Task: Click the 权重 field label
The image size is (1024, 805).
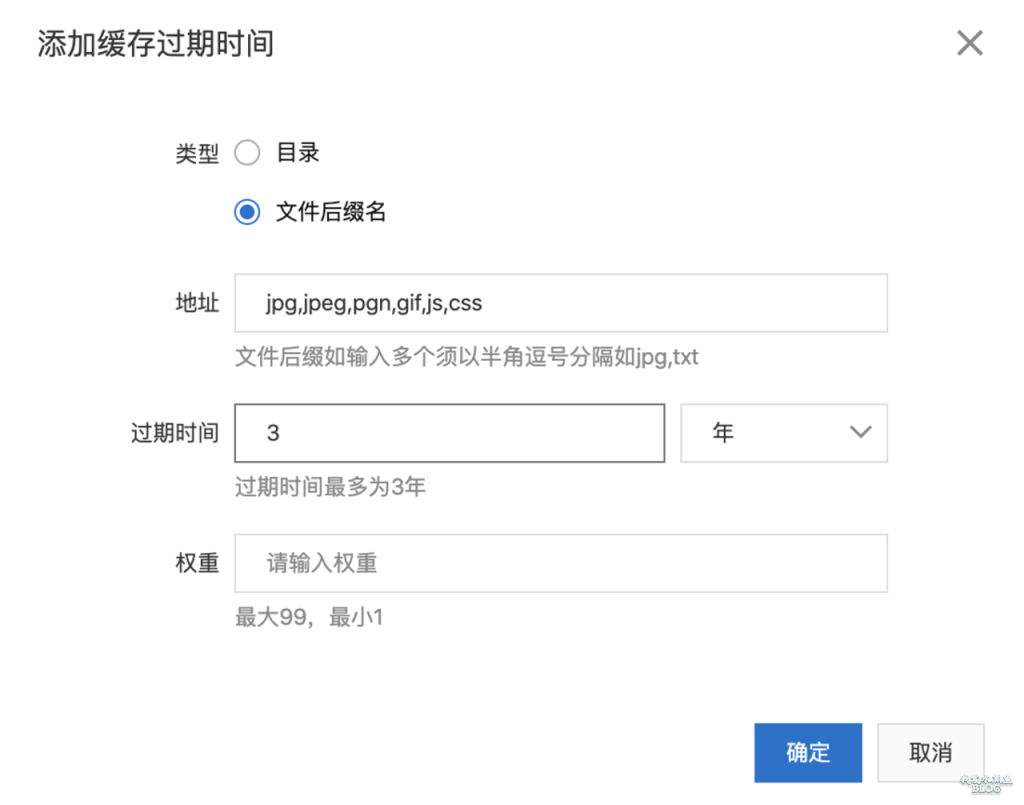Action: click(196, 563)
